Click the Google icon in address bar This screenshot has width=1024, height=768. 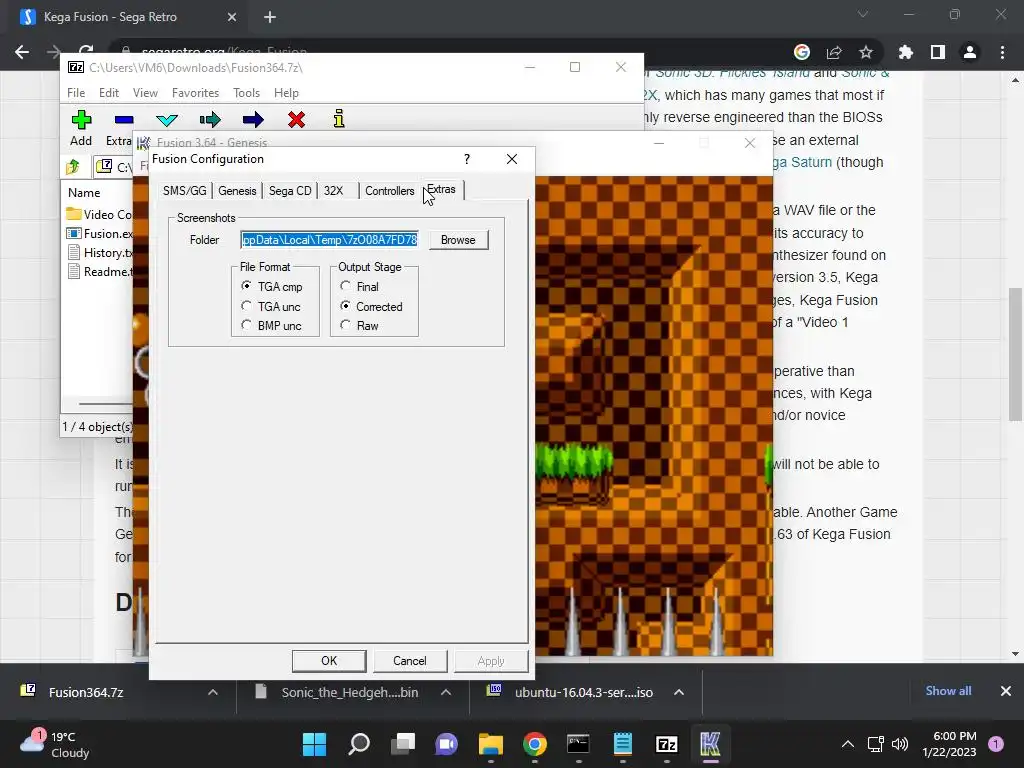point(802,52)
